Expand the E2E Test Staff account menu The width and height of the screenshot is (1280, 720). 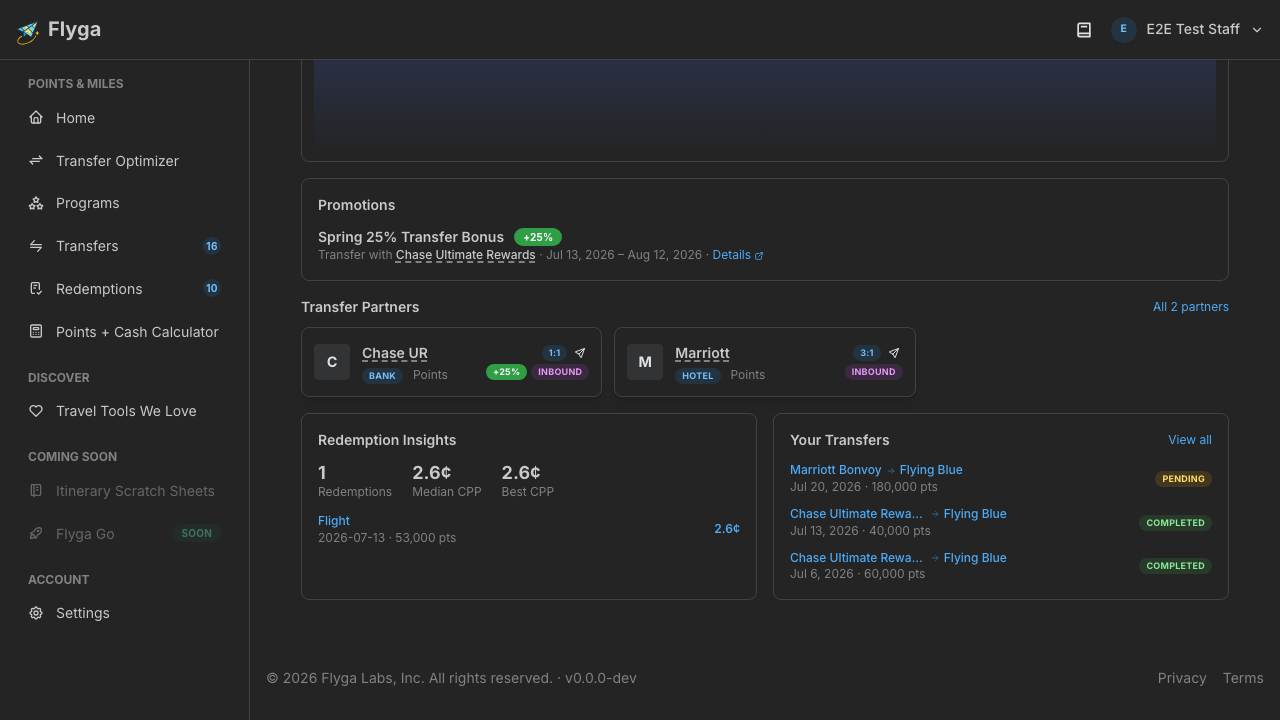[x=1188, y=30]
